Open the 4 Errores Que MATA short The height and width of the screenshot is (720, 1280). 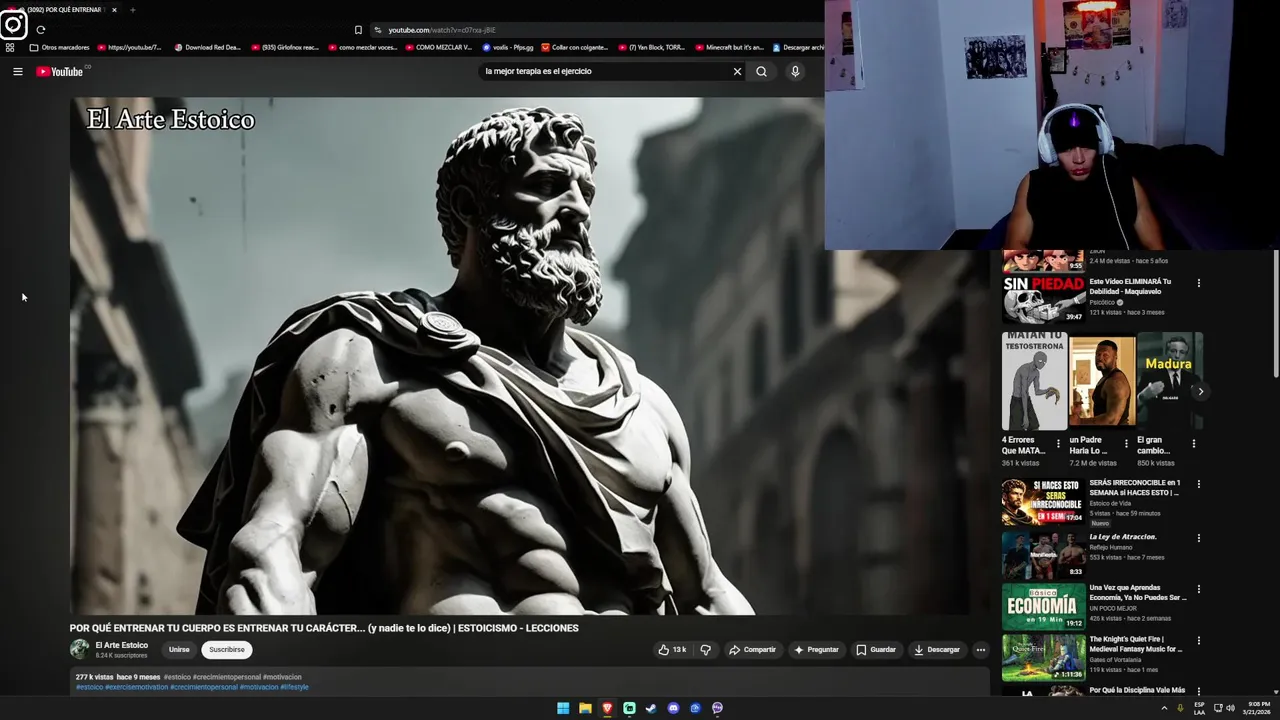click(1034, 381)
